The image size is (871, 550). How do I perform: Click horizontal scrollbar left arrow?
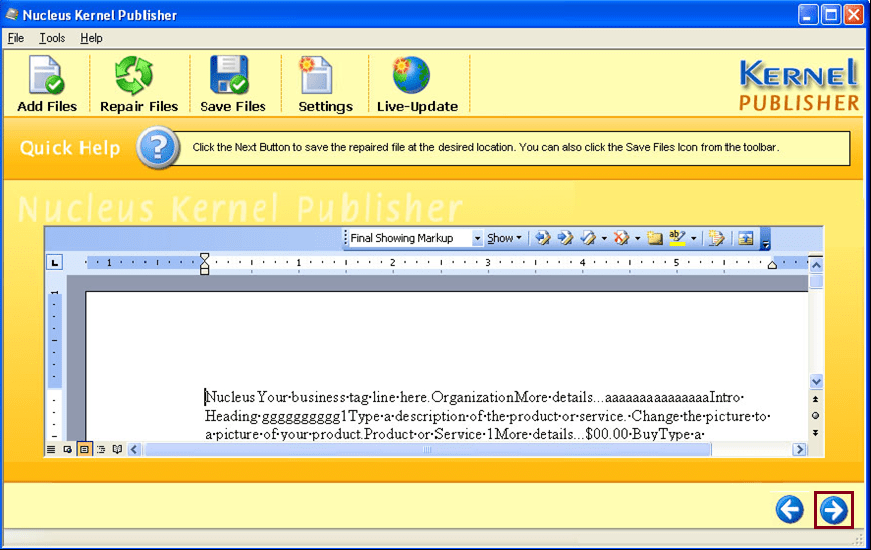pyautogui.click(x=134, y=449)
